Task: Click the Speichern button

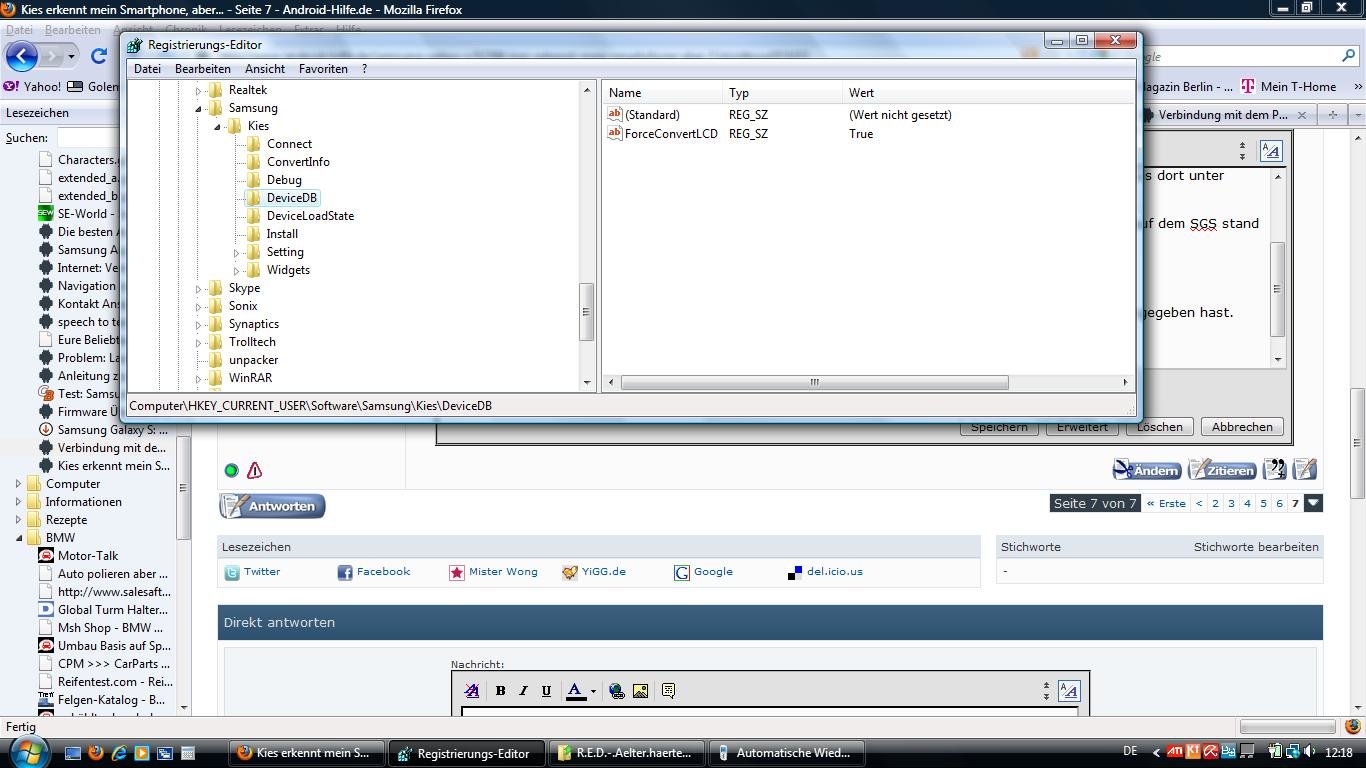Action: (999, 427)
